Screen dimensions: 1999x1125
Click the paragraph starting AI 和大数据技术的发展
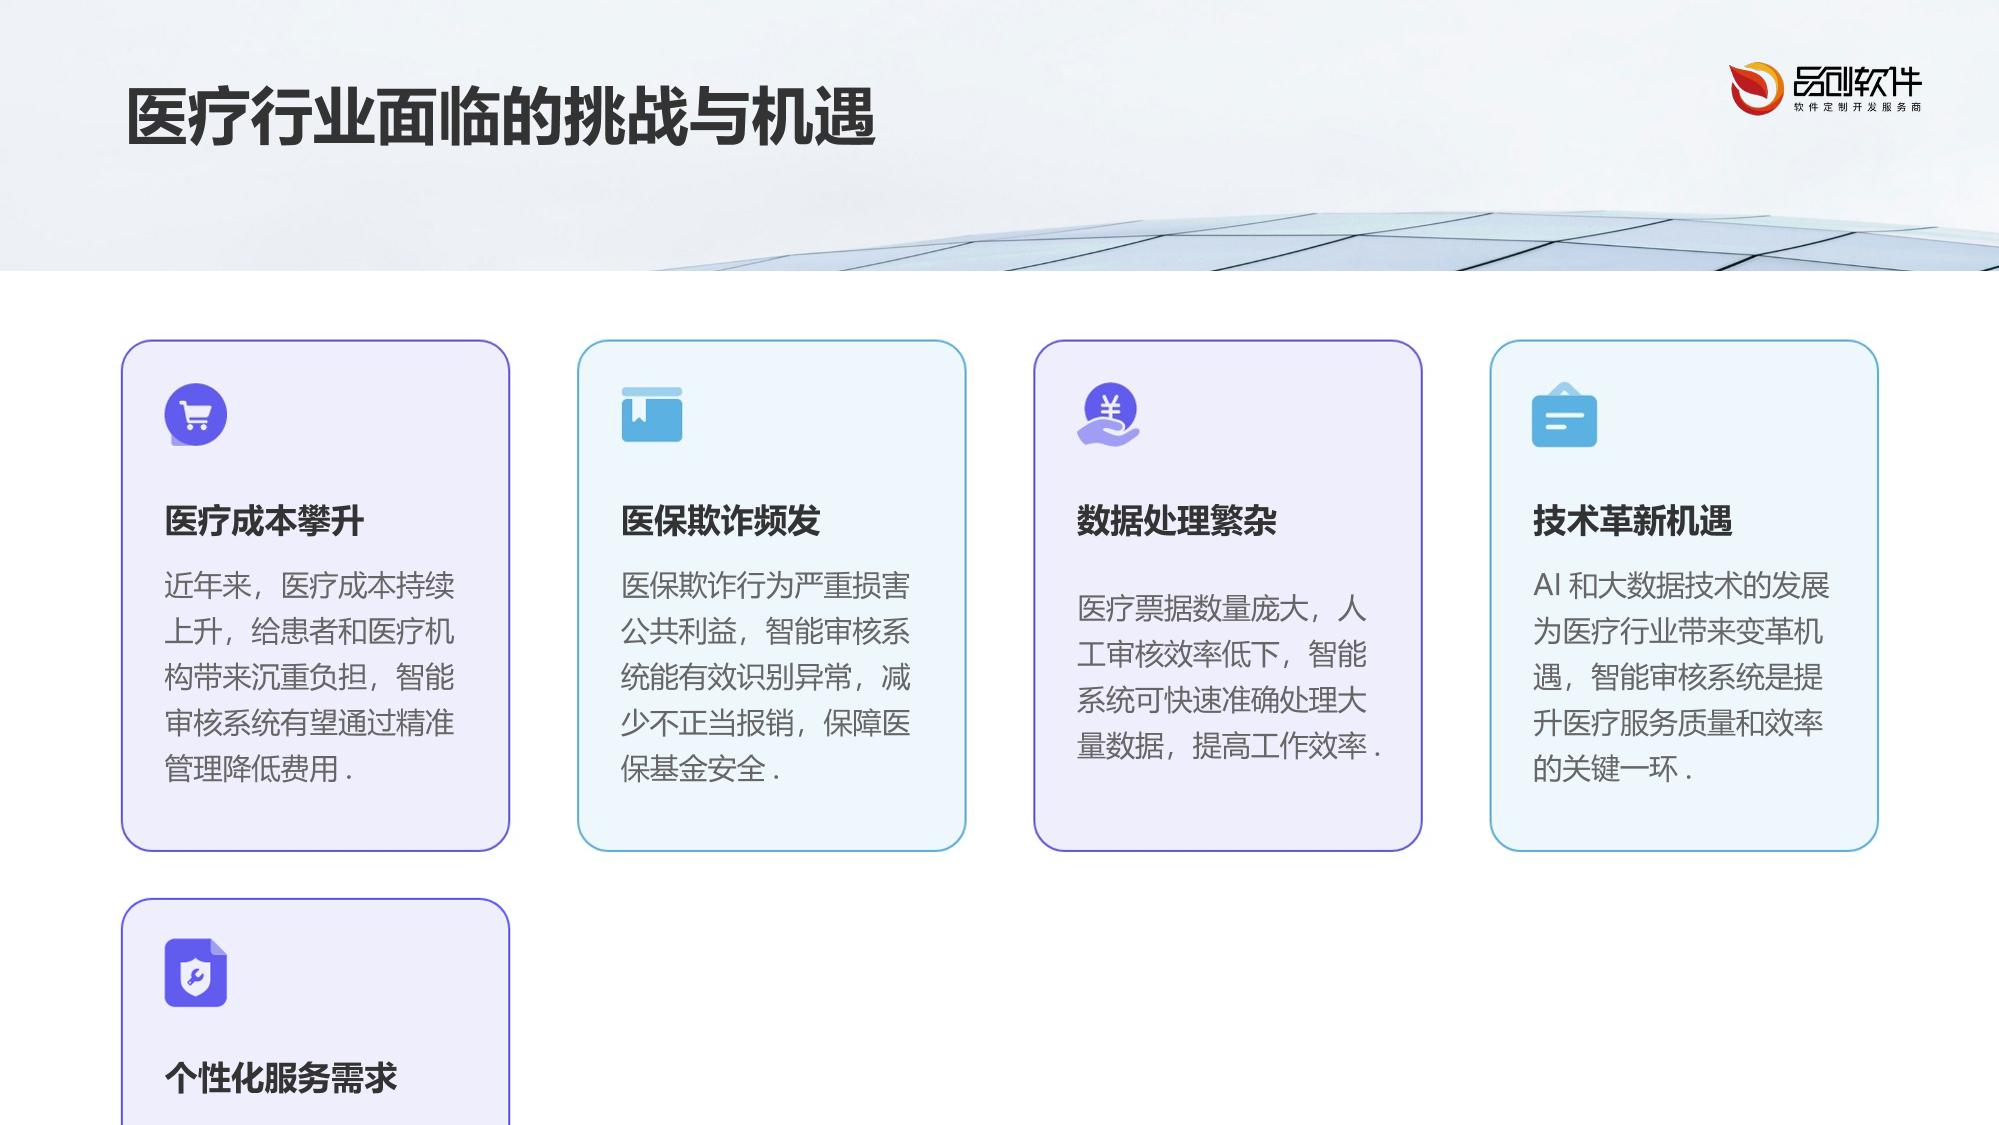pos(1681,677)
